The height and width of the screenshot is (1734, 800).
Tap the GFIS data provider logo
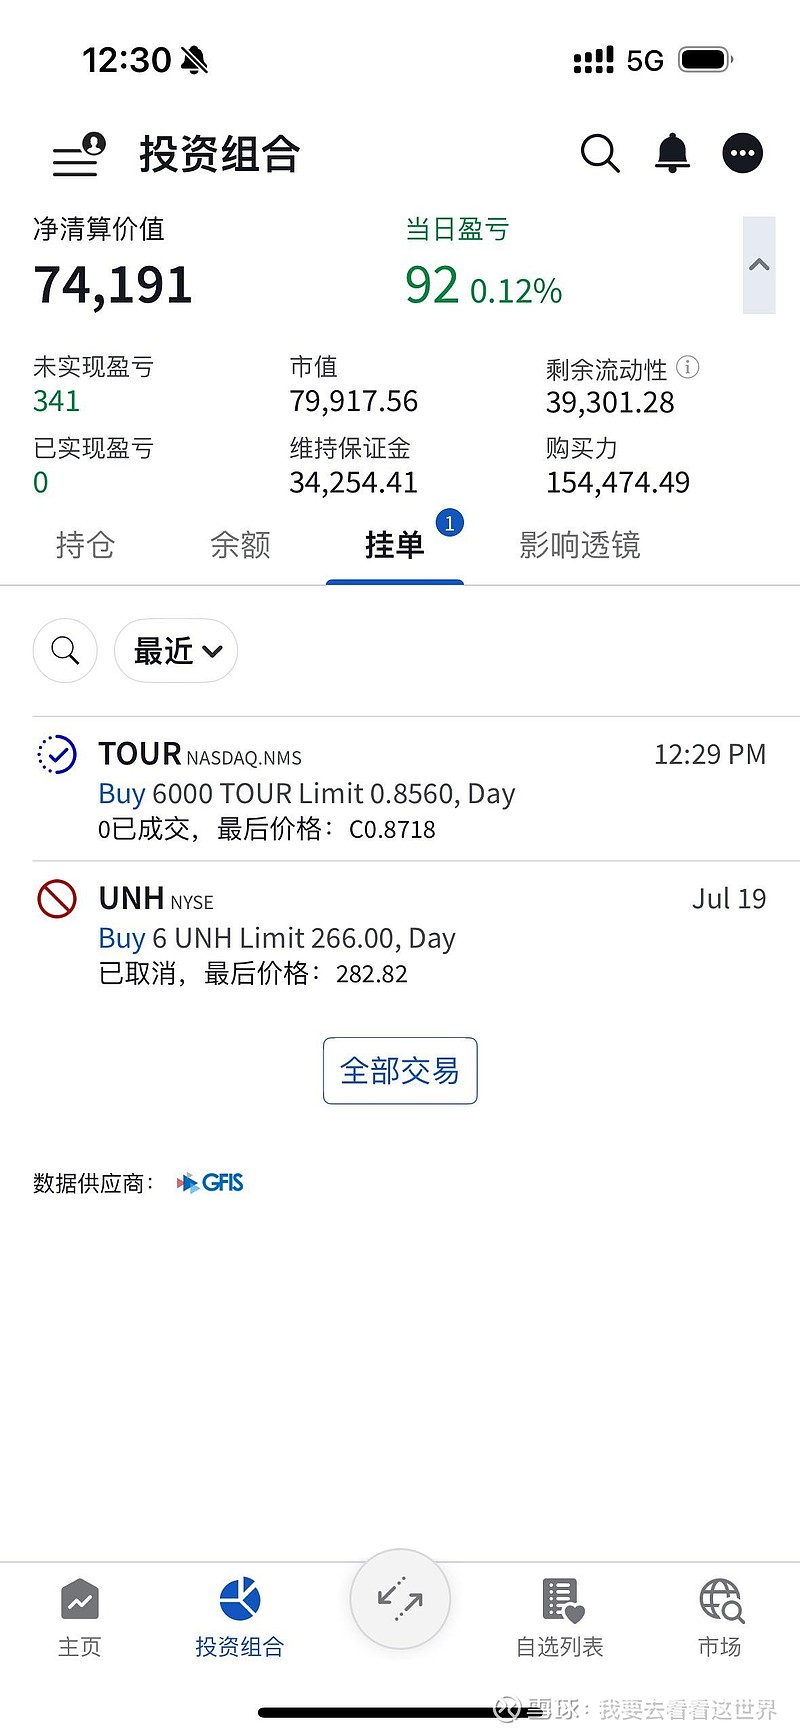point(210,1183)
